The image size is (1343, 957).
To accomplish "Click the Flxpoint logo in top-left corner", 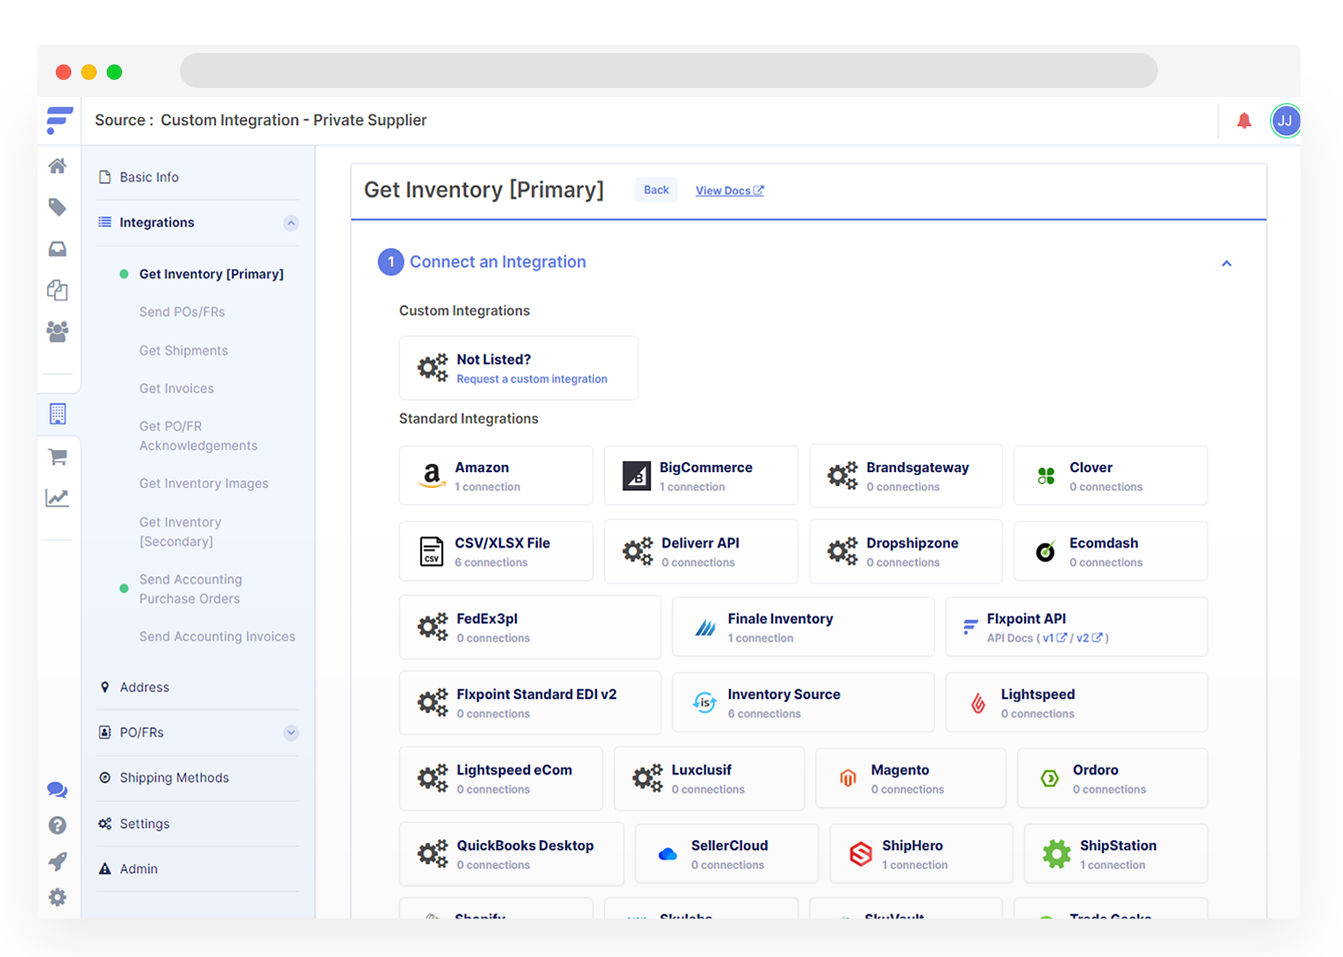I will pos(59,120).
